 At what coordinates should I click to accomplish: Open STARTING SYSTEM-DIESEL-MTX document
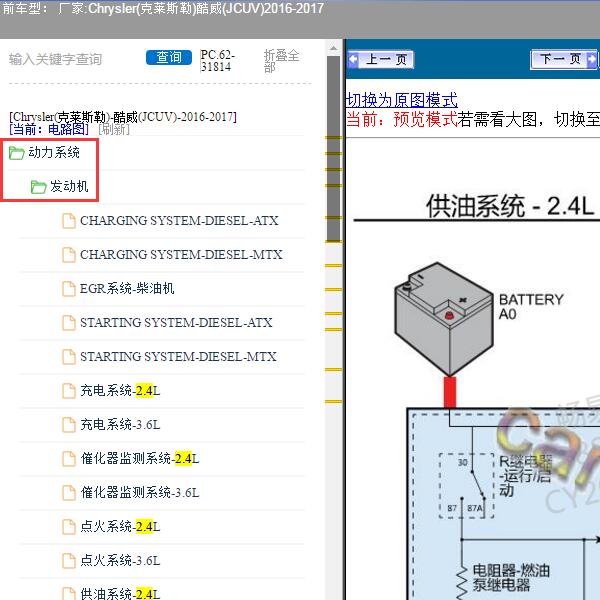tap(178, 357)
